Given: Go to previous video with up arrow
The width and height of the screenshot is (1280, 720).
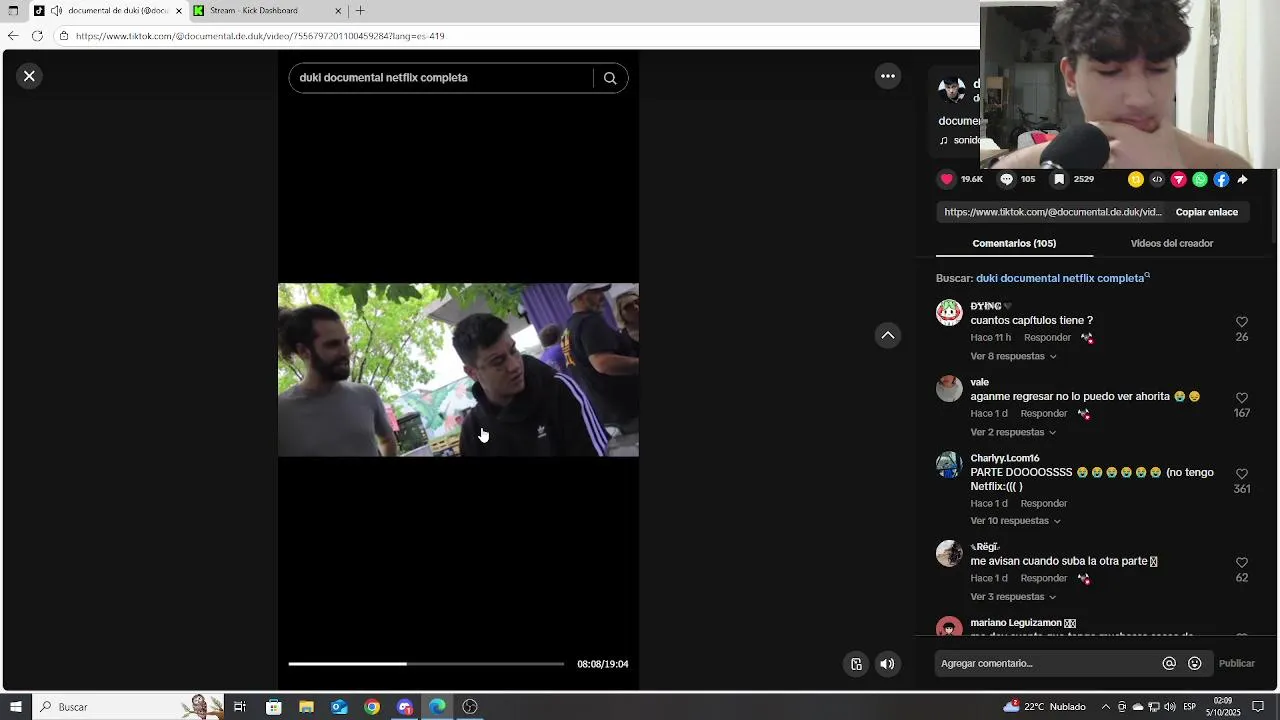Looking at the screenshot, I should pos(888,335).
